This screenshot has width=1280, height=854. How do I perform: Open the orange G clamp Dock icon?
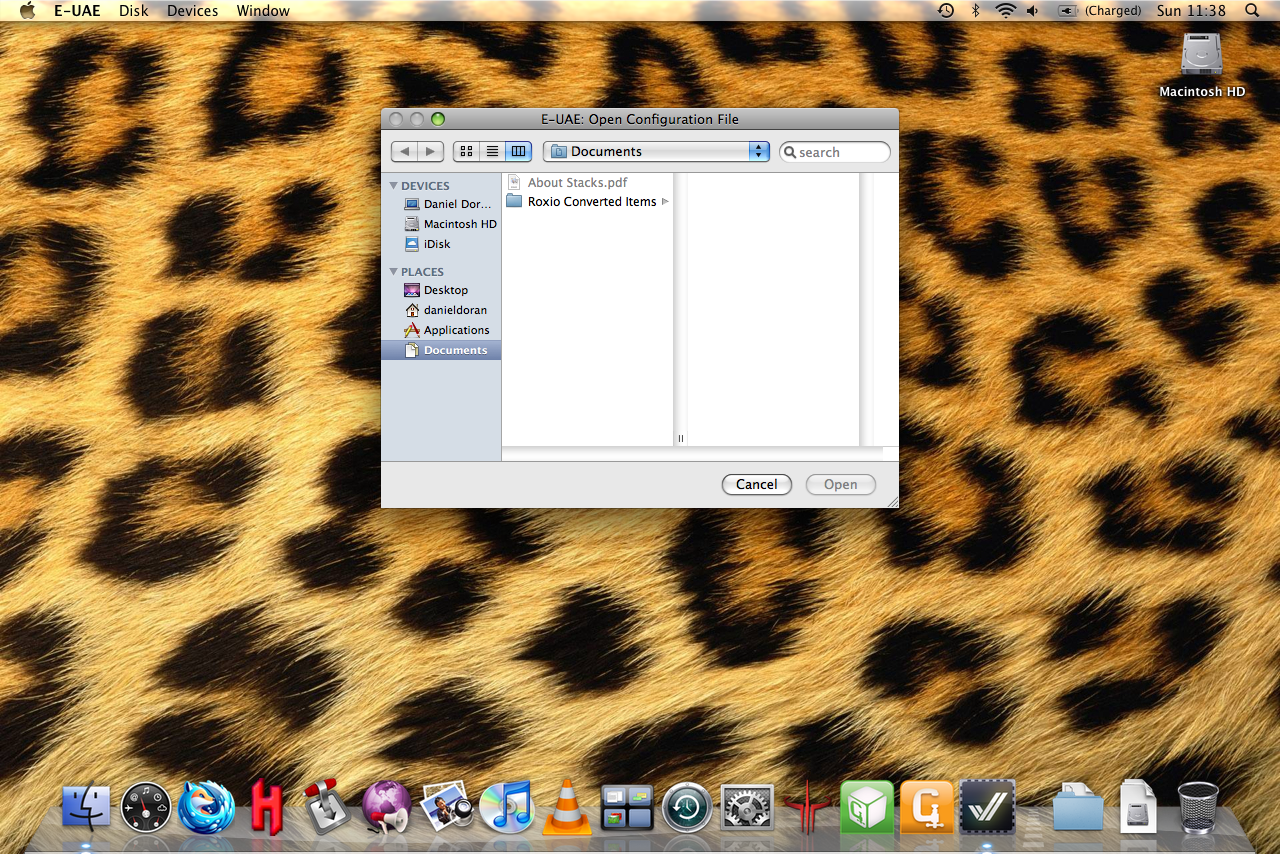(927, 808)
